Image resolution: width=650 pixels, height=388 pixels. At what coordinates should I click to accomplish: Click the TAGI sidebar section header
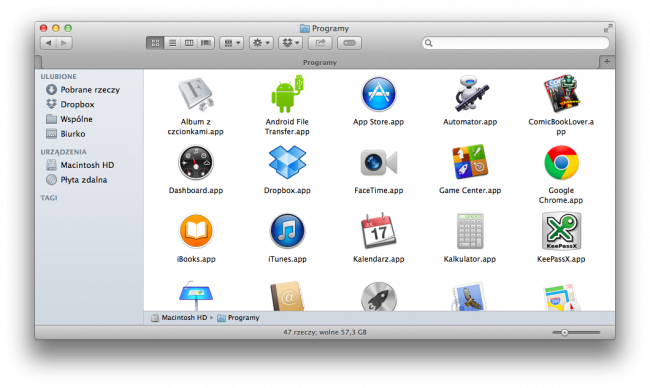coord(49,198)
